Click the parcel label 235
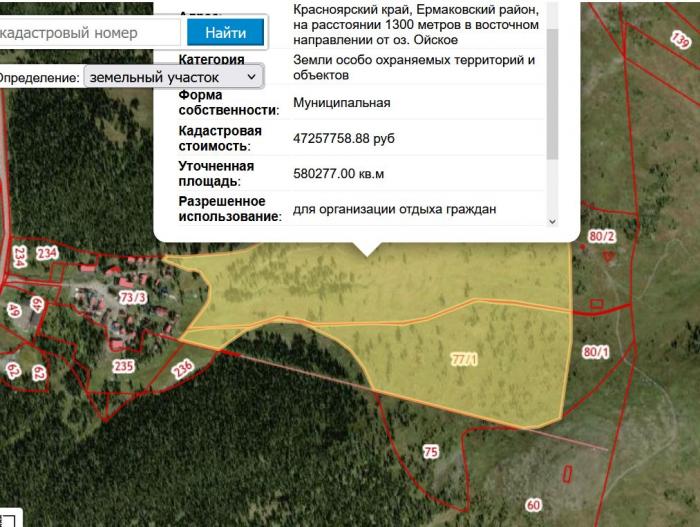Image resolution: width=700 pixels, height=527 pixels. pos(123,366)
